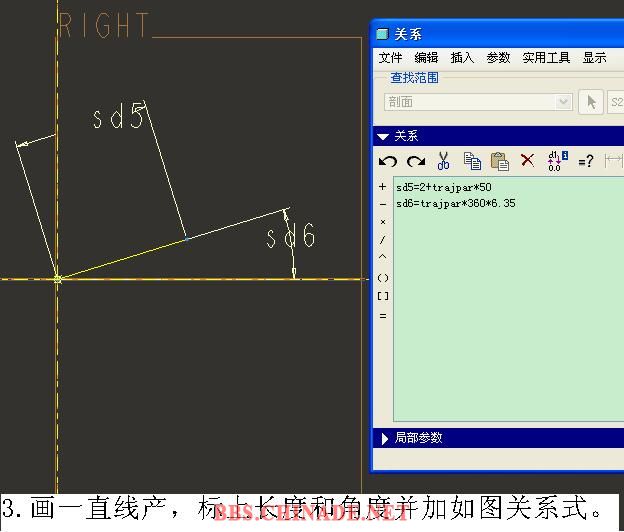This screenshot has width=624, height=532.
Task: Open the 插入 menu
Action: tap(462, 58)
